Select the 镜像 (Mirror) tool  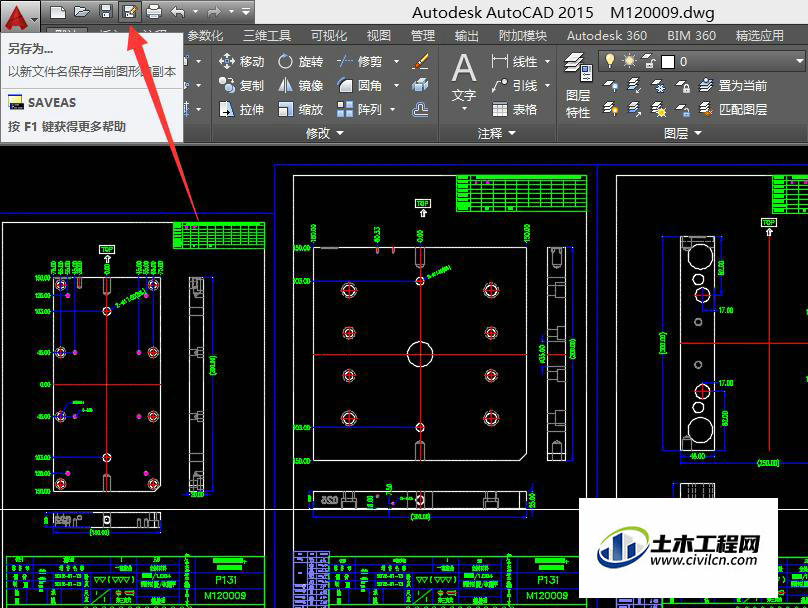point(300,85)
